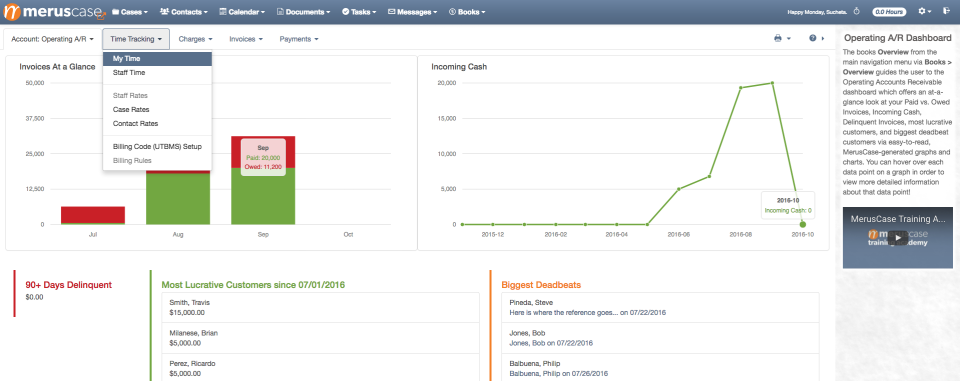
Task: Select Staff Rates menu item
Action: coord(157,96)
